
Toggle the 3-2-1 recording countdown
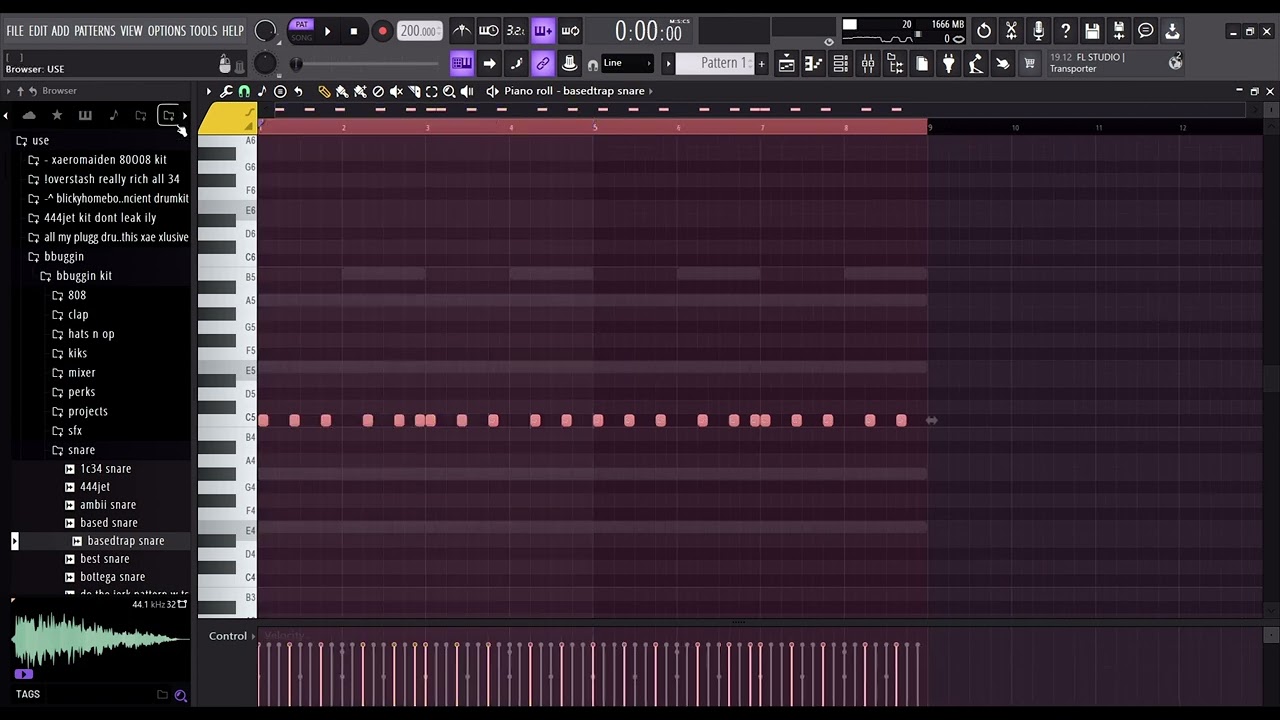516,31
